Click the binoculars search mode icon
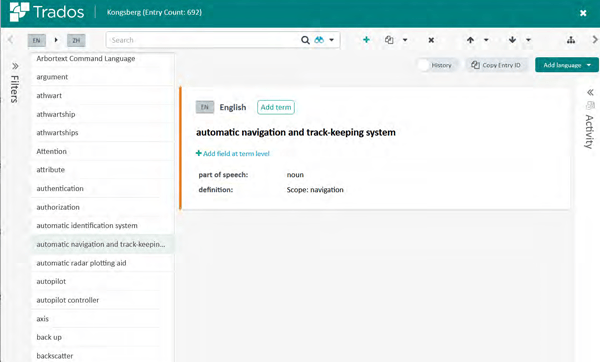 point(319,40)
